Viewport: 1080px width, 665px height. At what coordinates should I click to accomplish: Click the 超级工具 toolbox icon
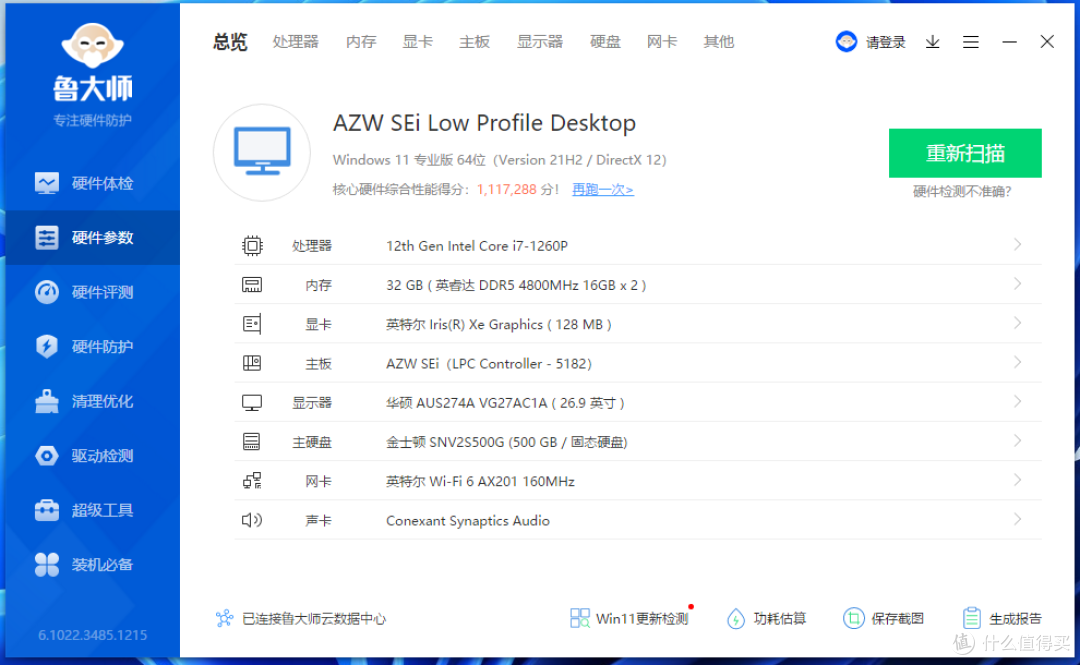click(x=47, y=510)
